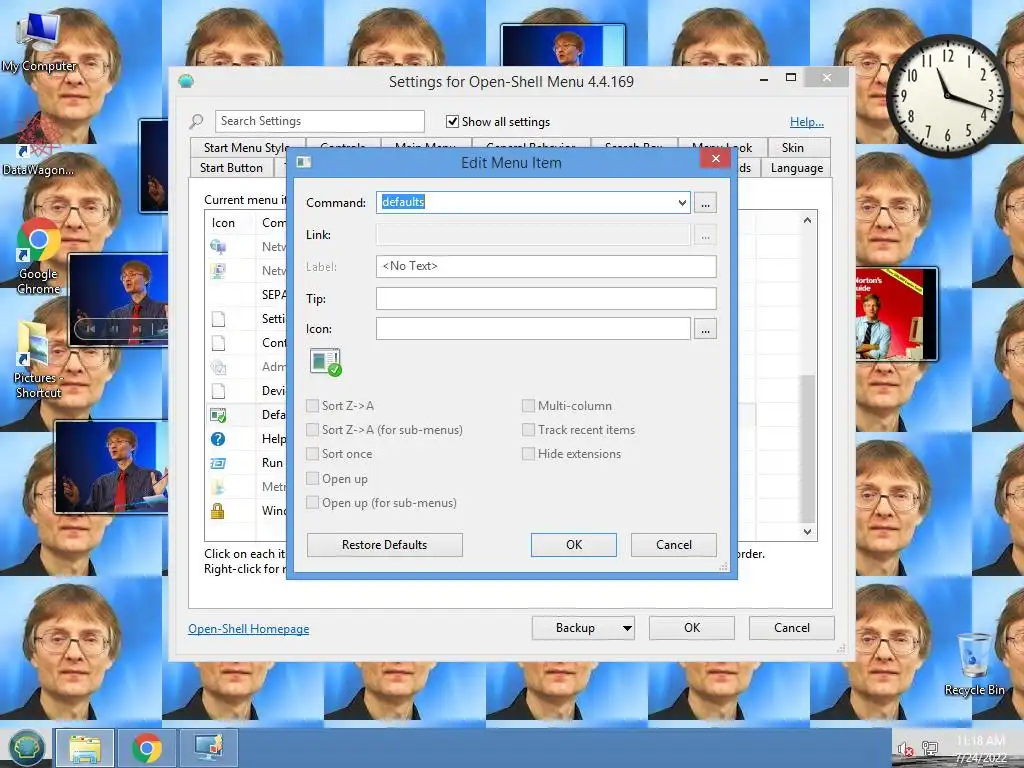This screenshot has width=1024, height=768.
Task: Click OK in the Settings window
Action: click(x=692, y=628)
